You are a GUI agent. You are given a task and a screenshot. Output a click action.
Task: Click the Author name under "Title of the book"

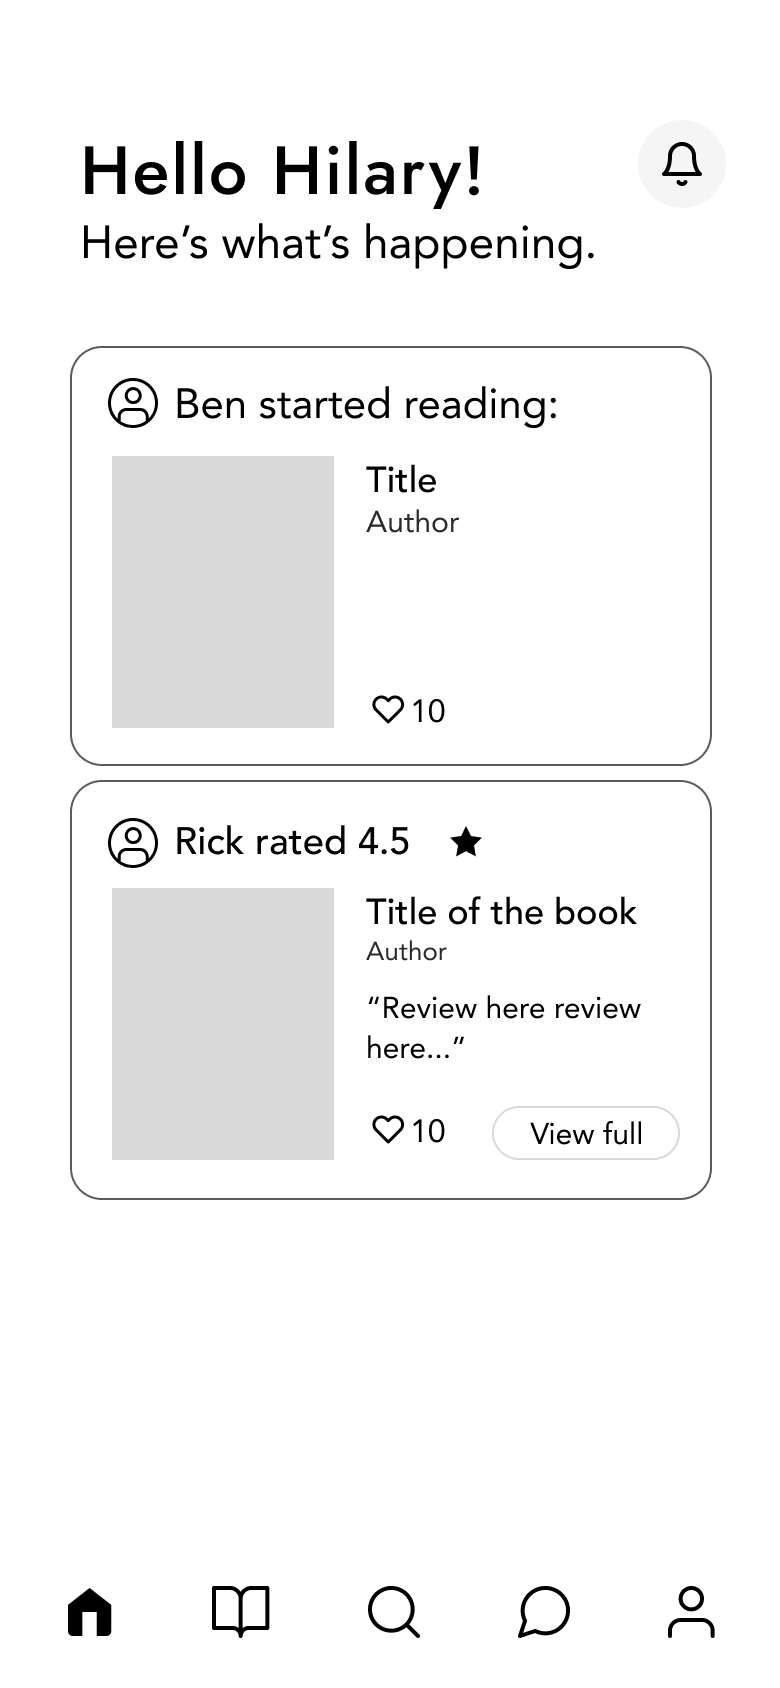[406, 951]
